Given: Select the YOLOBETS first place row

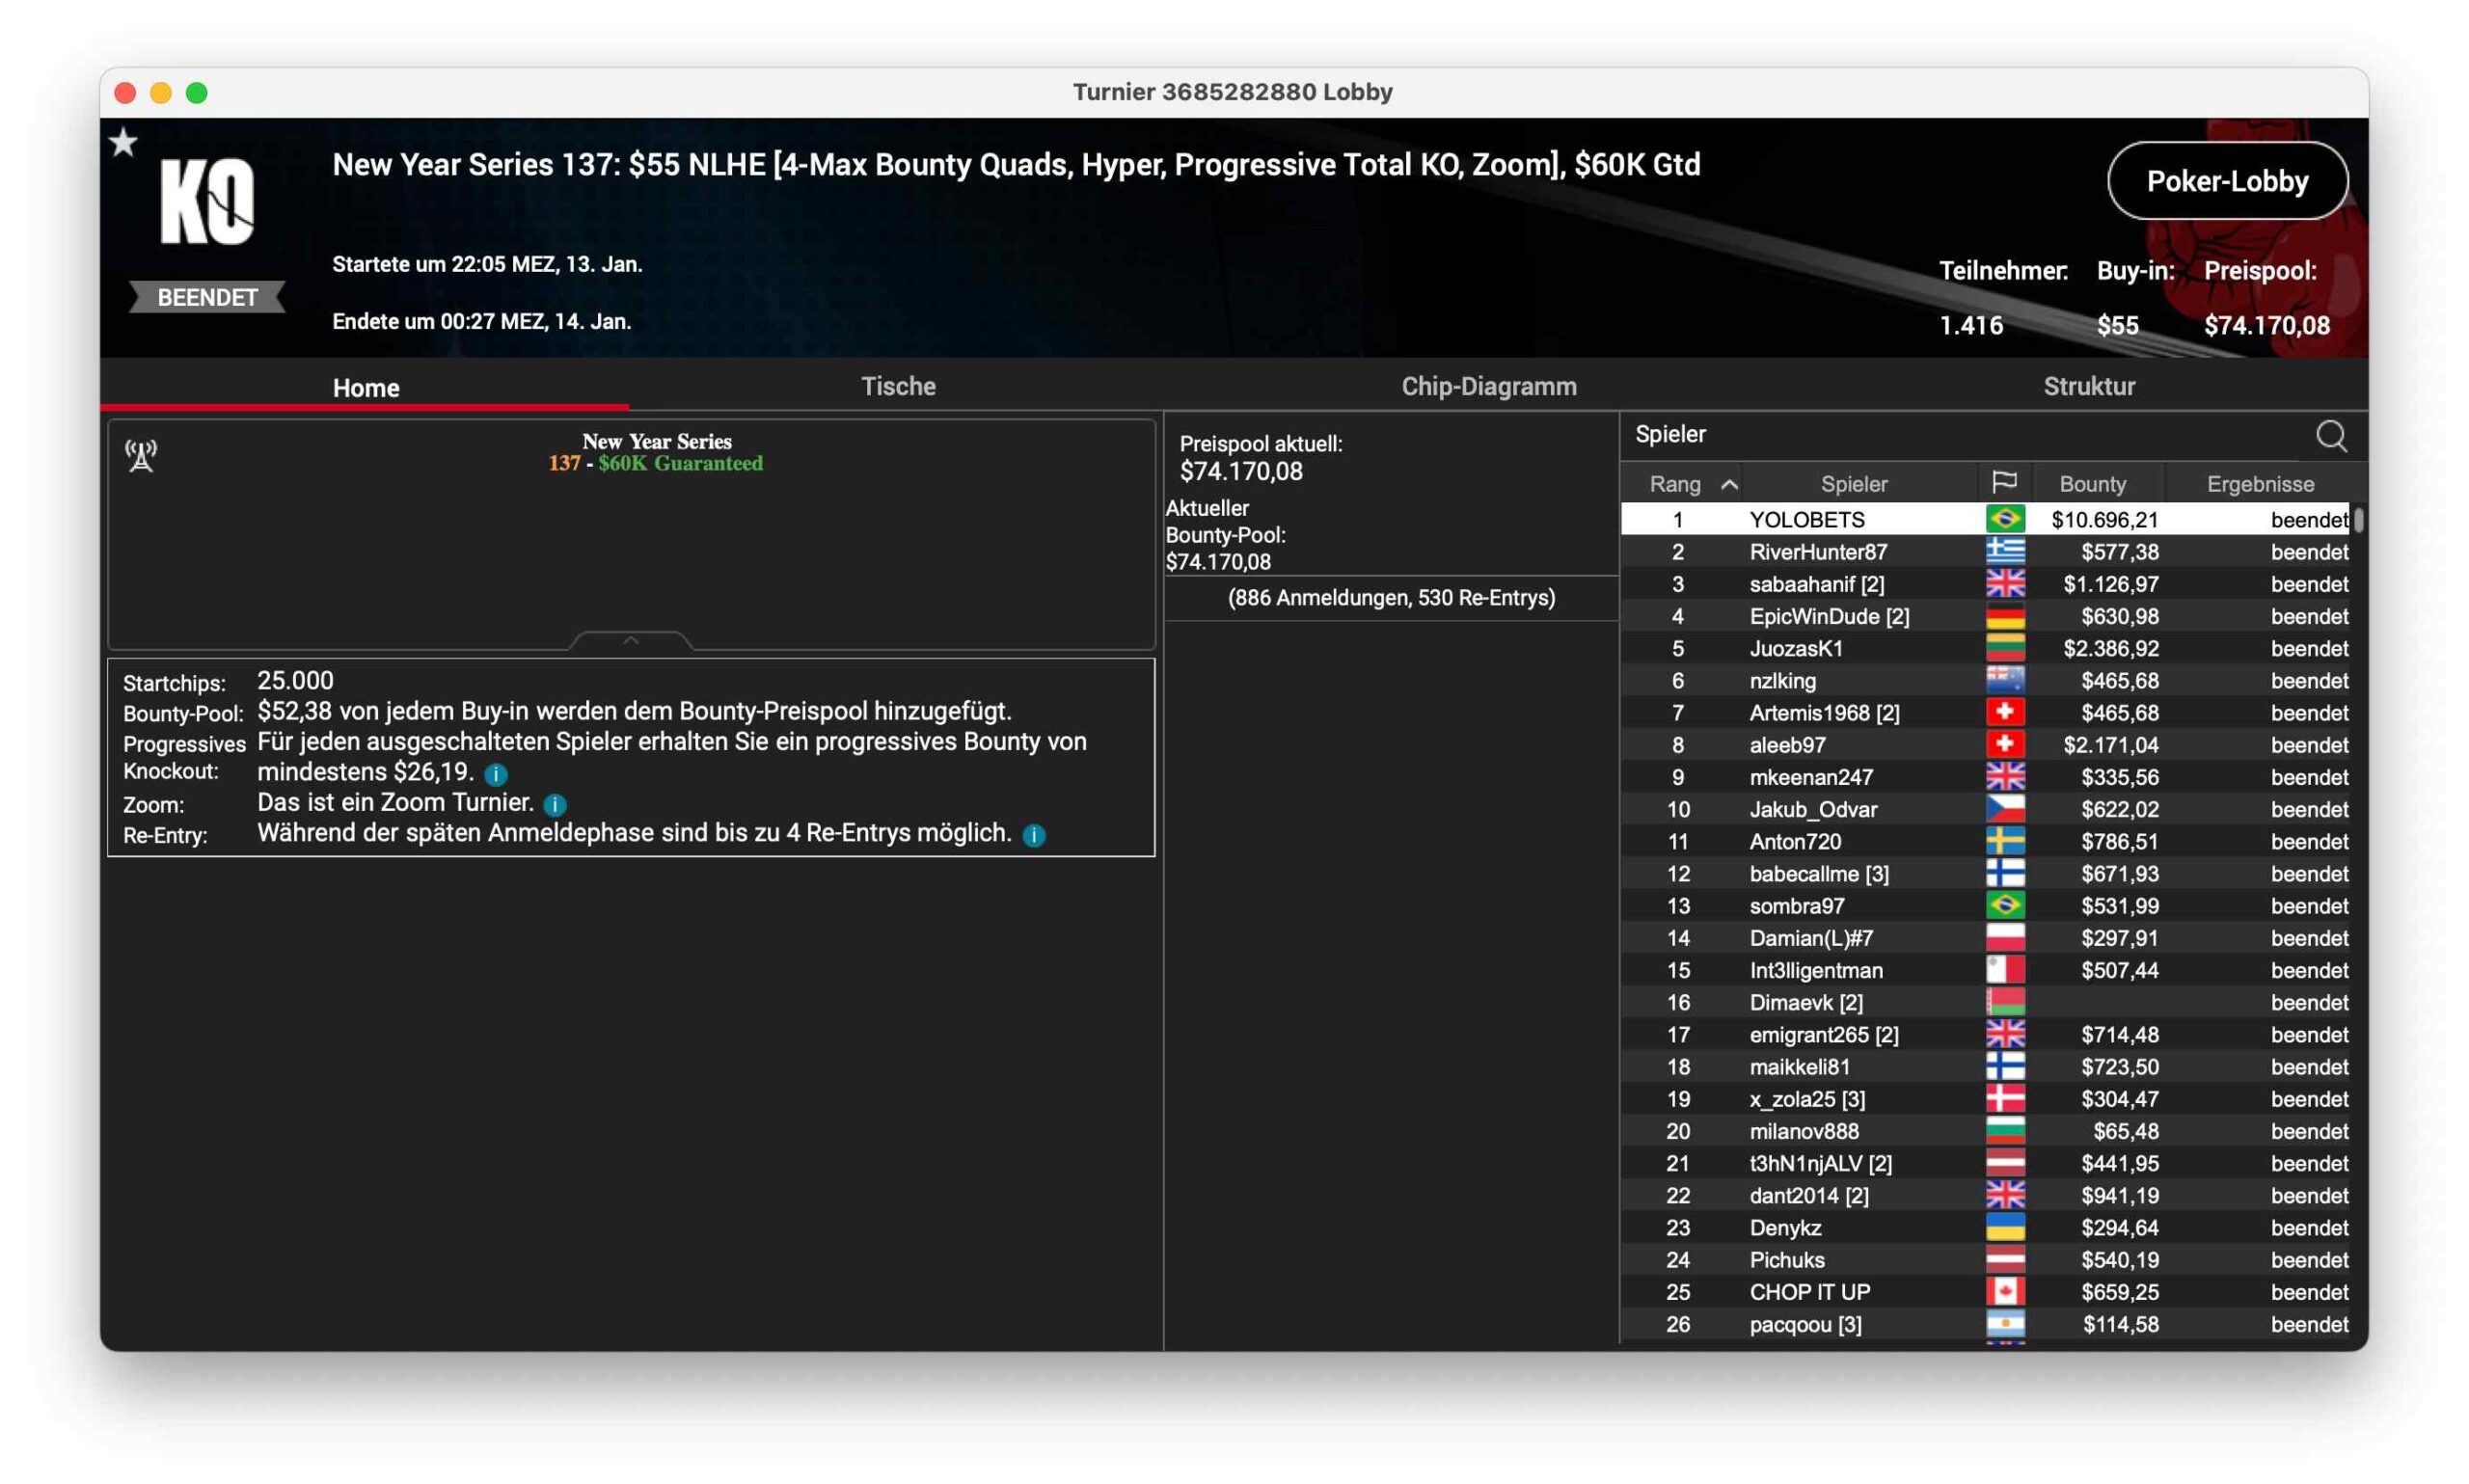Looking at the screenshot, I should tap(1806, 519).
